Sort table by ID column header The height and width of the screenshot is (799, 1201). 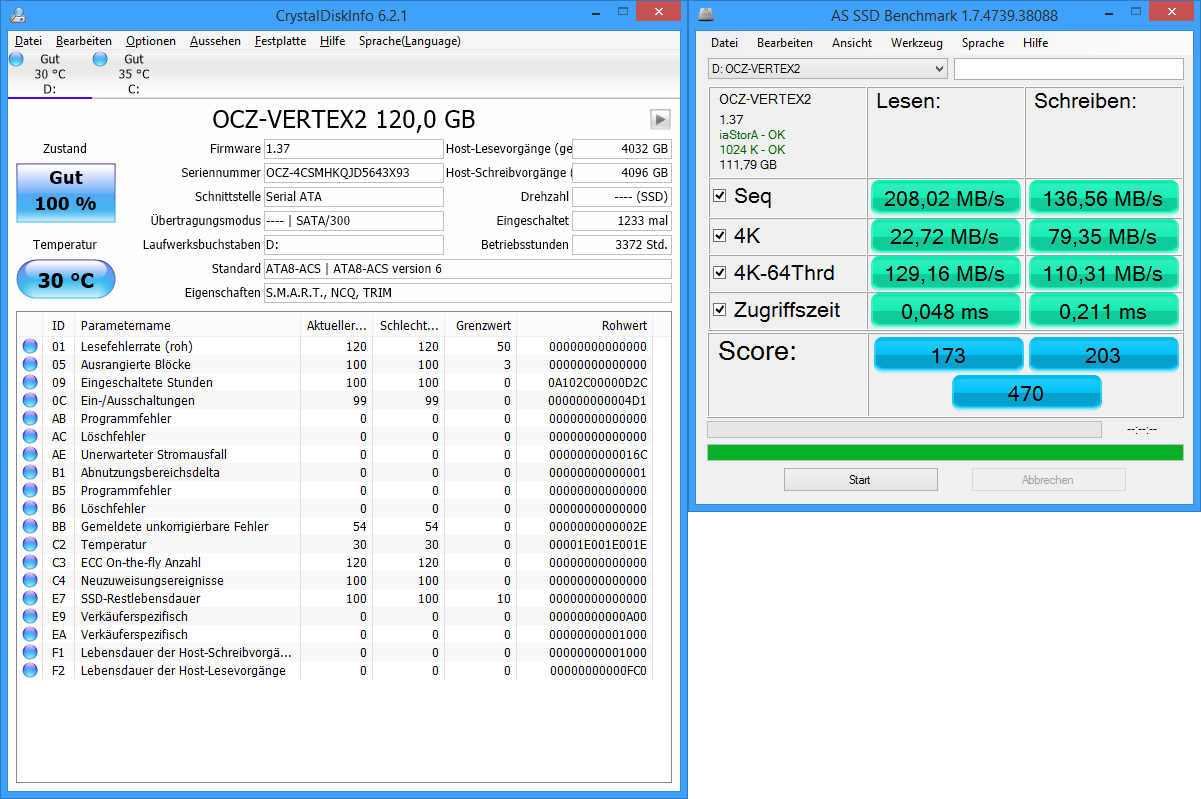click(59, 325)
